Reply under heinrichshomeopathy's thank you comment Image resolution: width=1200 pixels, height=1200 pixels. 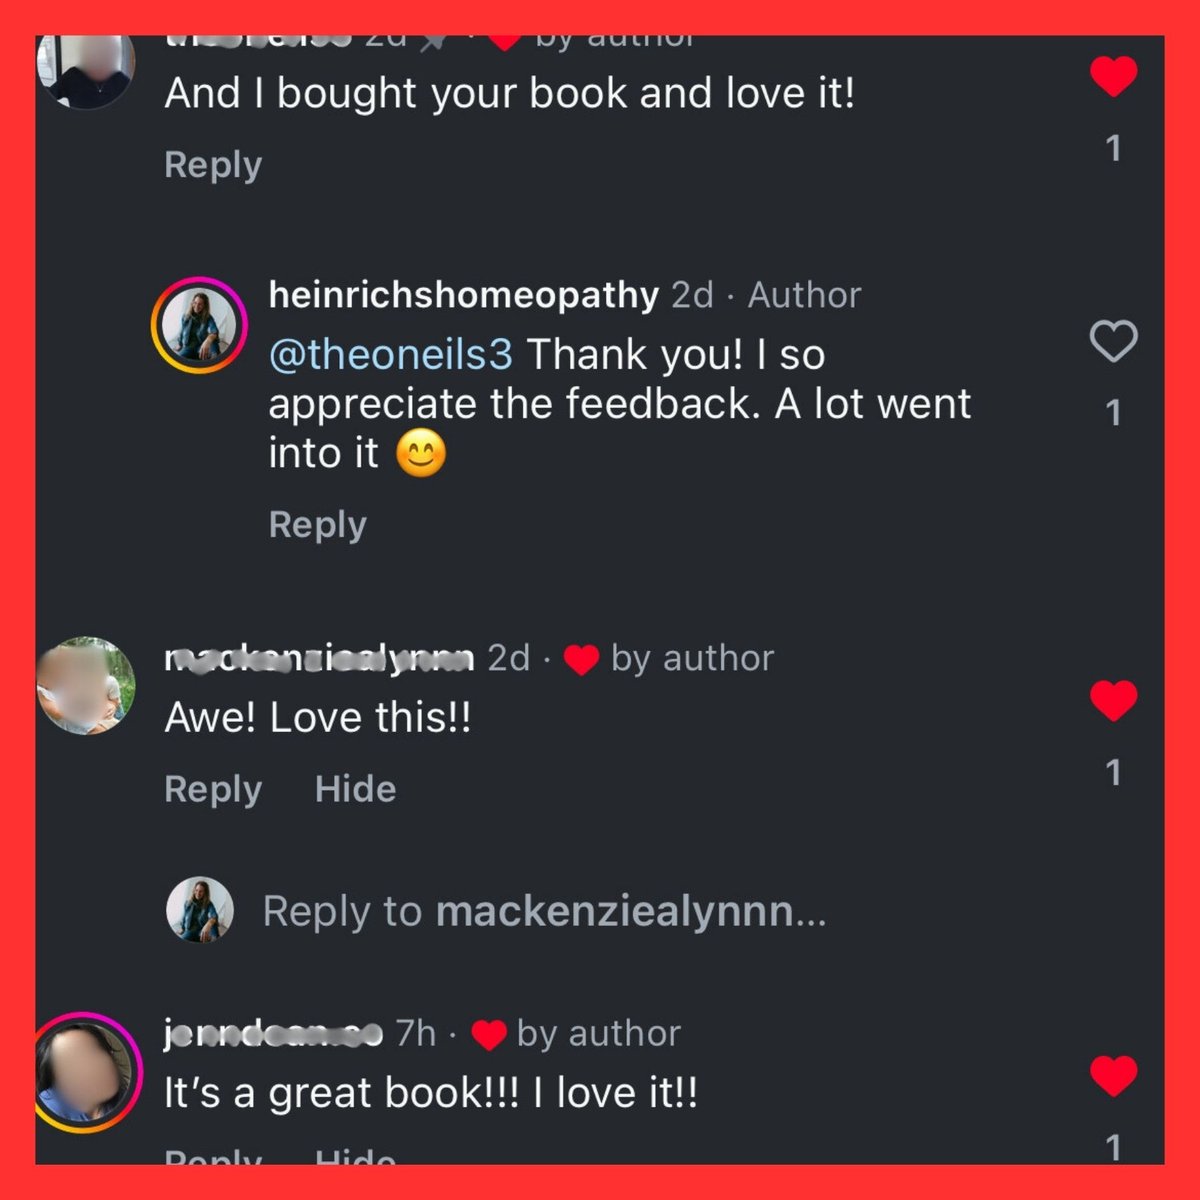tap(318, 525)
